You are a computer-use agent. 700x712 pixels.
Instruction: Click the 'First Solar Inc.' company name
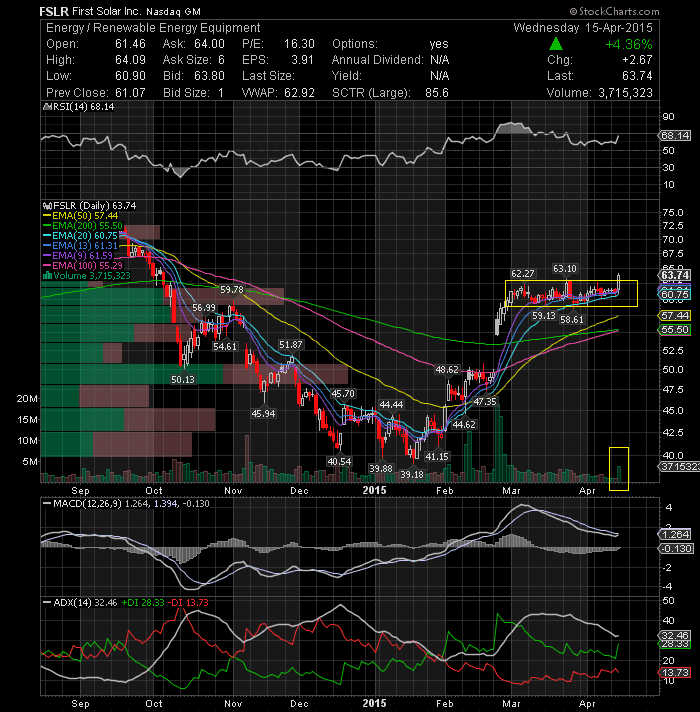click(106, 11)
